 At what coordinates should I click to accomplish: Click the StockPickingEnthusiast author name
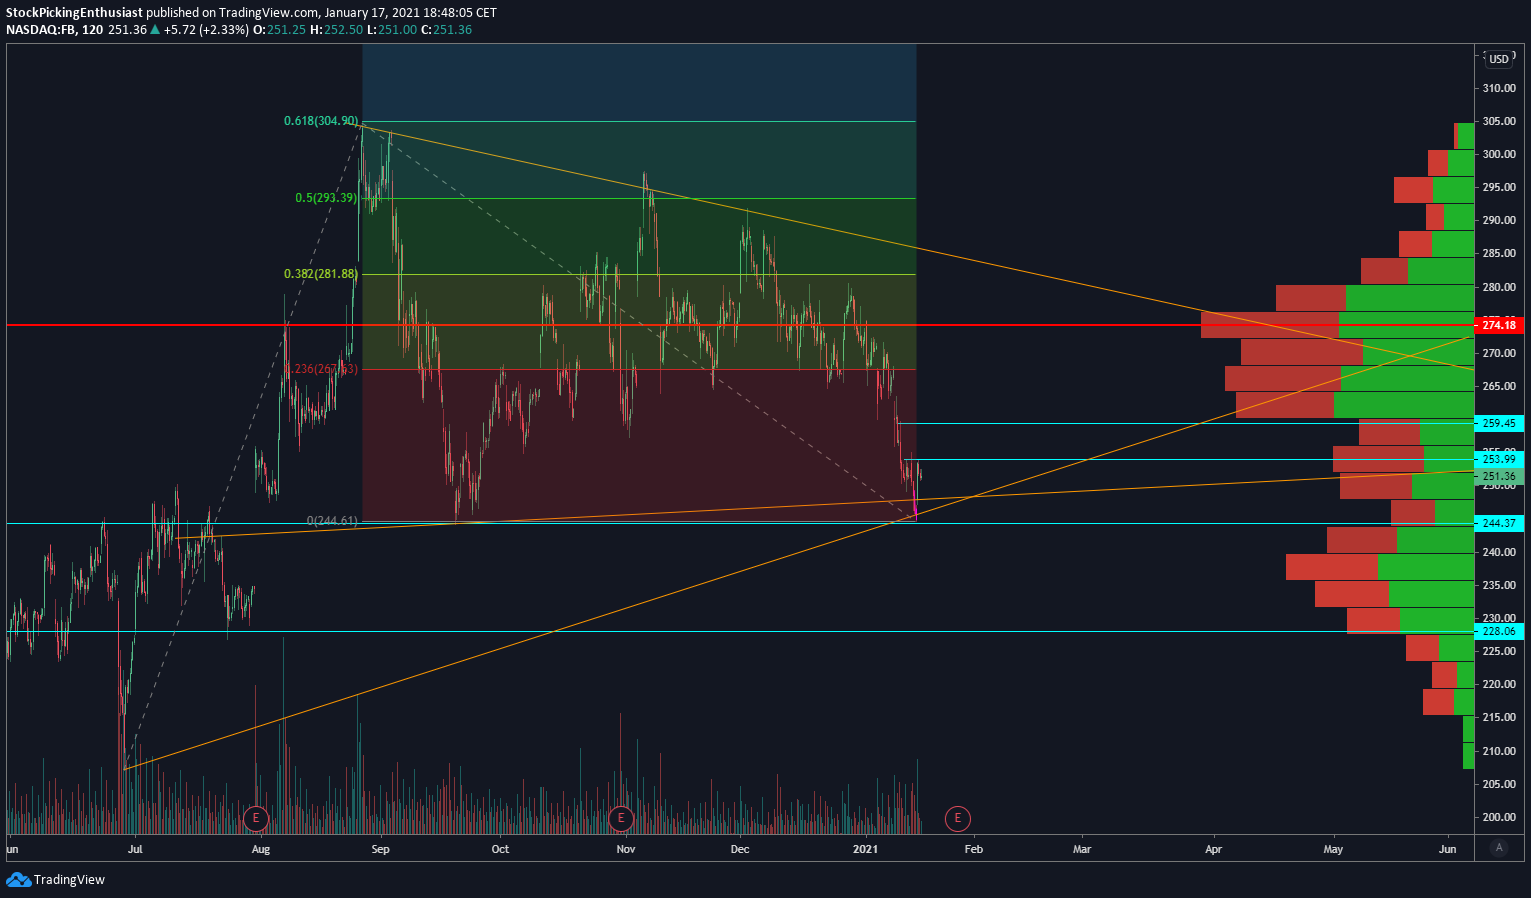[74, 13]
